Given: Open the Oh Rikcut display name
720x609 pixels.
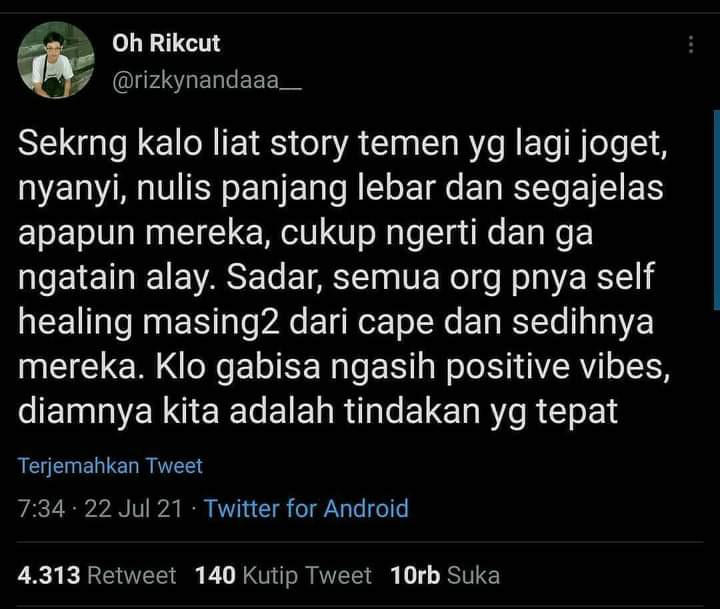Looking at the screenshot, I should pos(166,44).
